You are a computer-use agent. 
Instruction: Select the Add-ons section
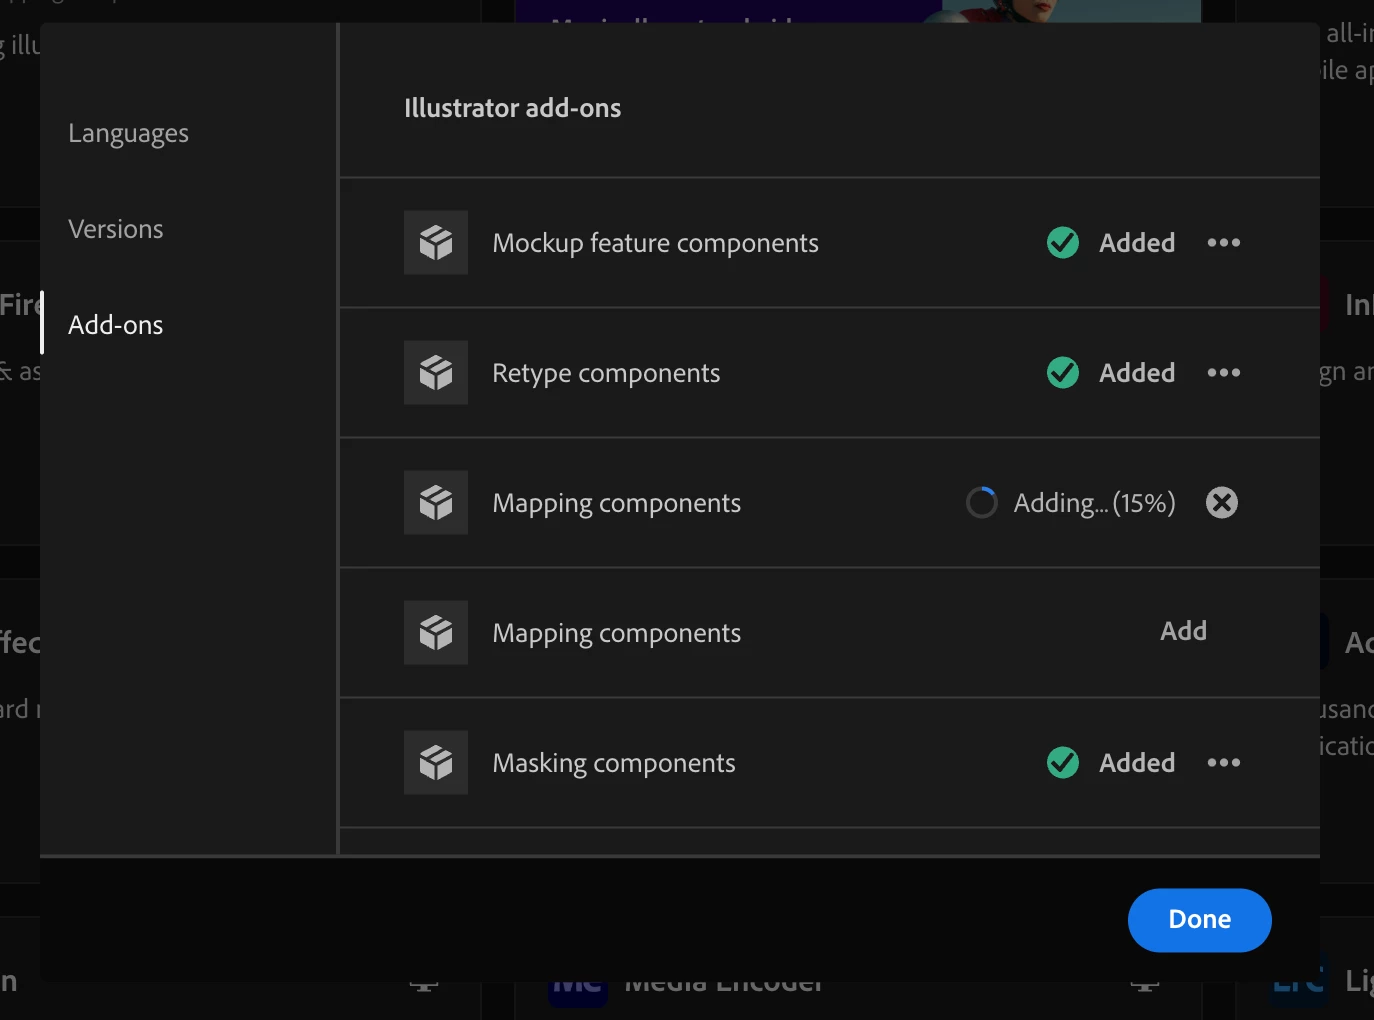point(115,325)
